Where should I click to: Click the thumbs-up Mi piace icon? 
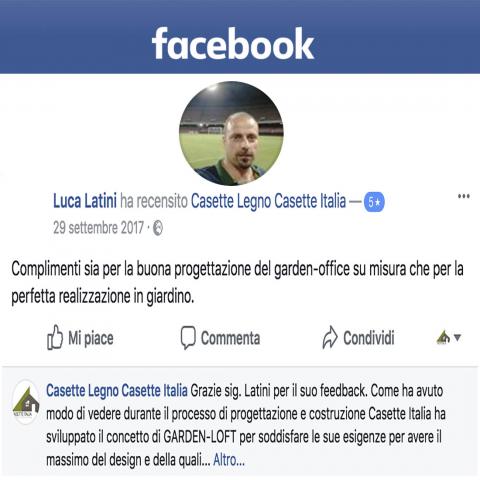click(x=55, y=337)
